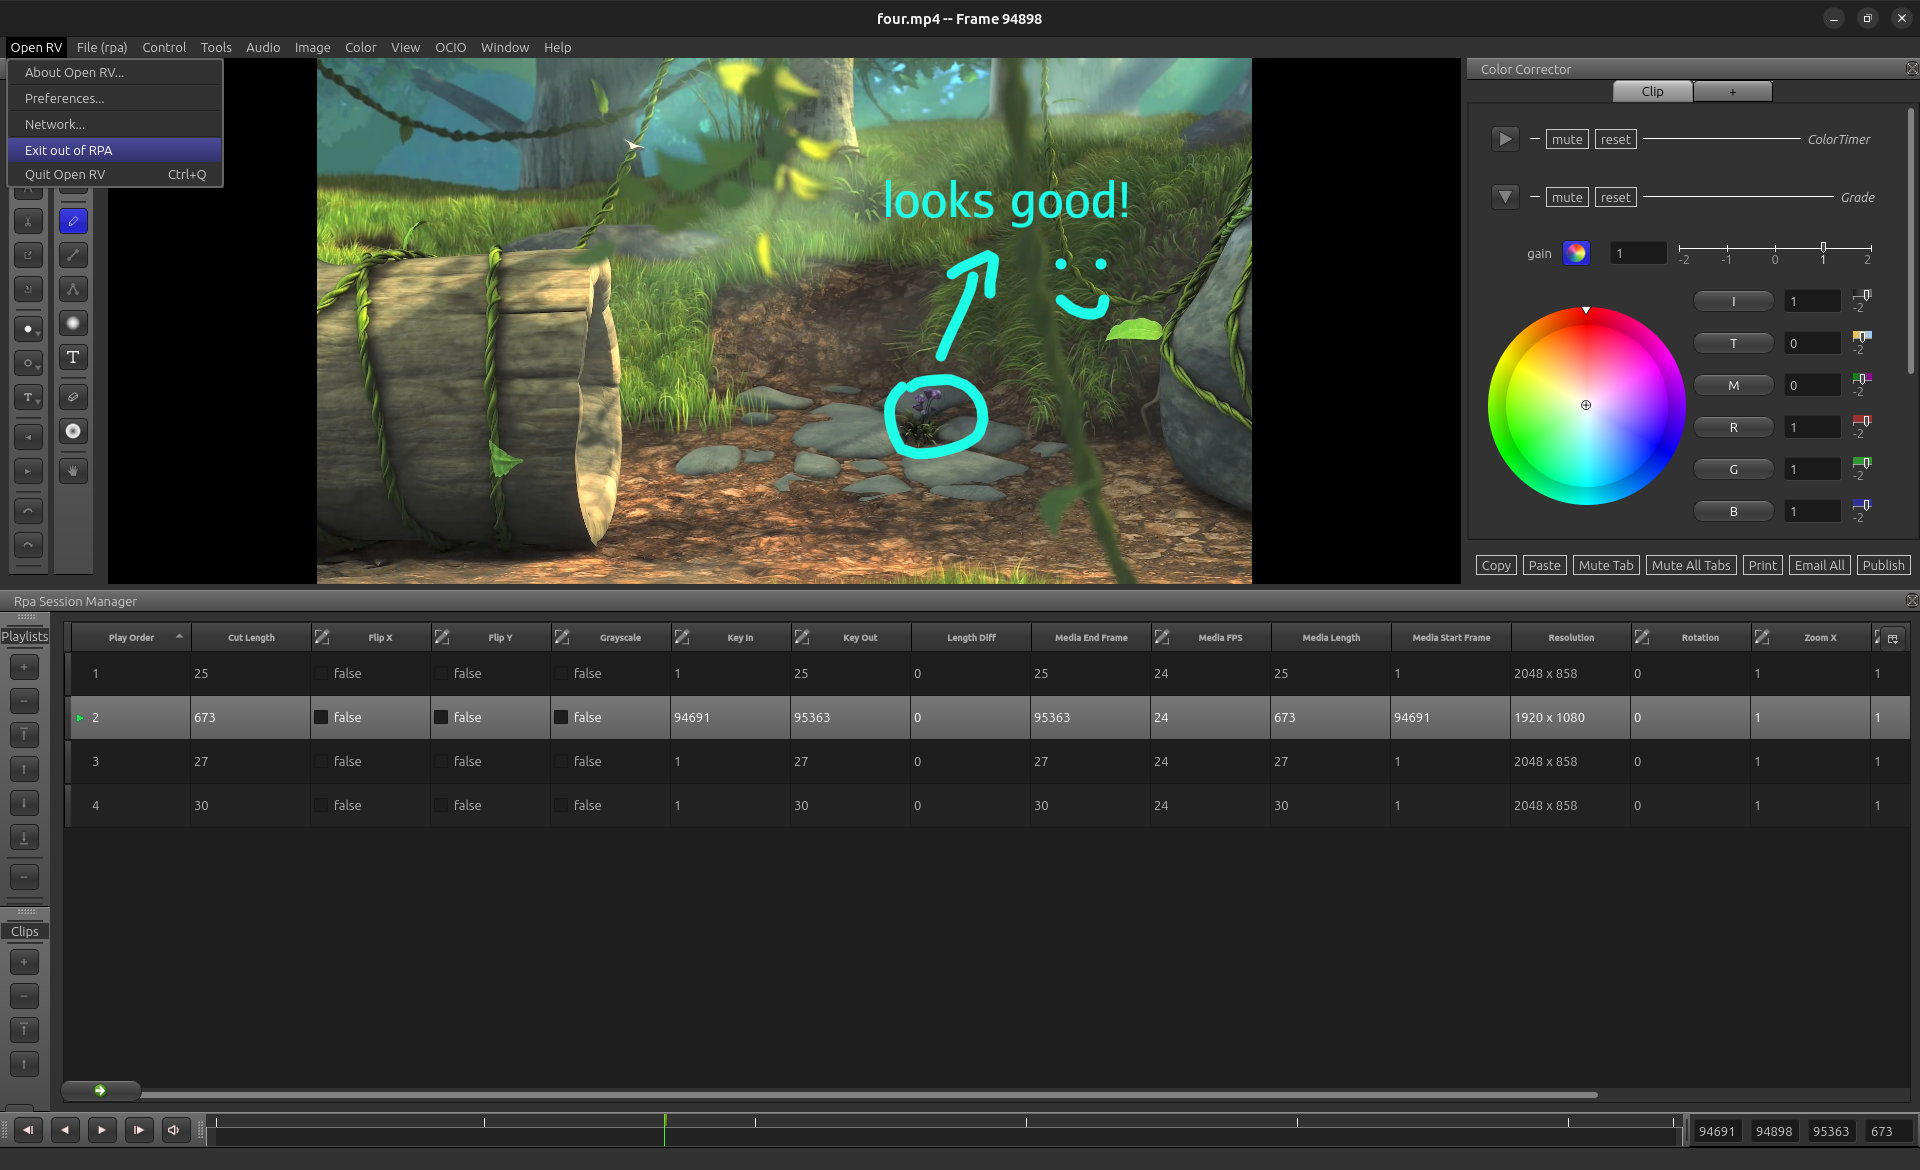Screen dimensions: 1920x1170
Task: Play the clip forward
Action: [x=102, y=1130]
